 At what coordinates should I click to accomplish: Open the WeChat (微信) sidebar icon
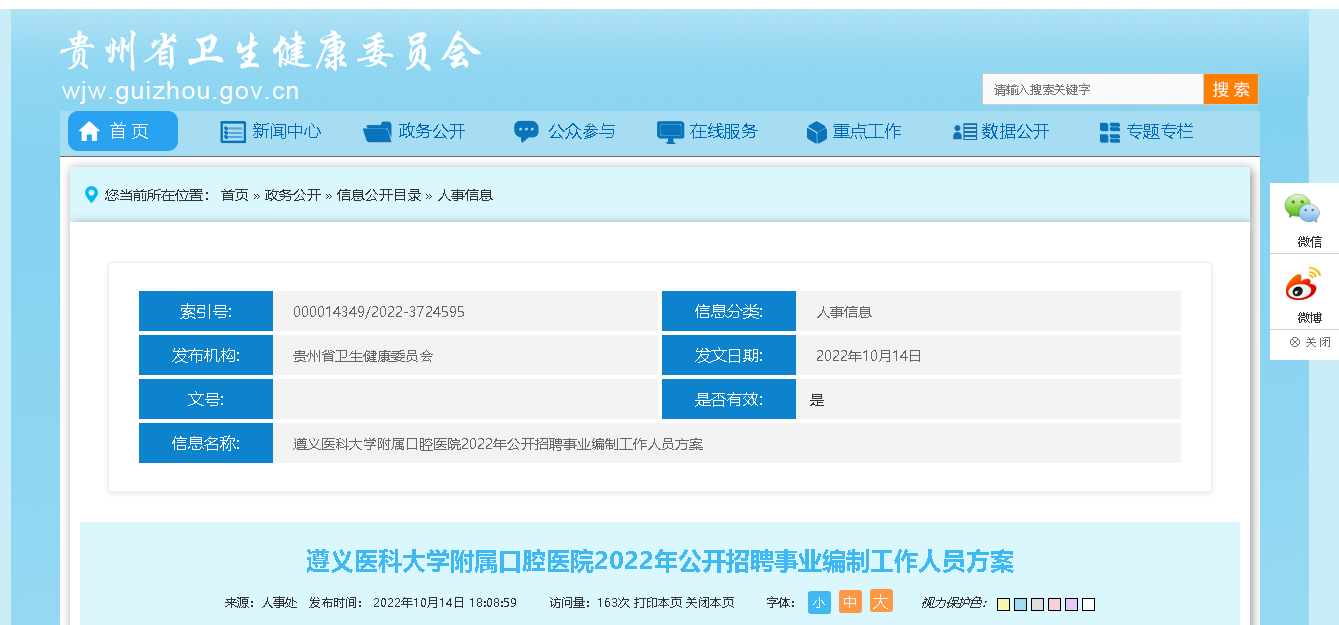pos(1302,209)
